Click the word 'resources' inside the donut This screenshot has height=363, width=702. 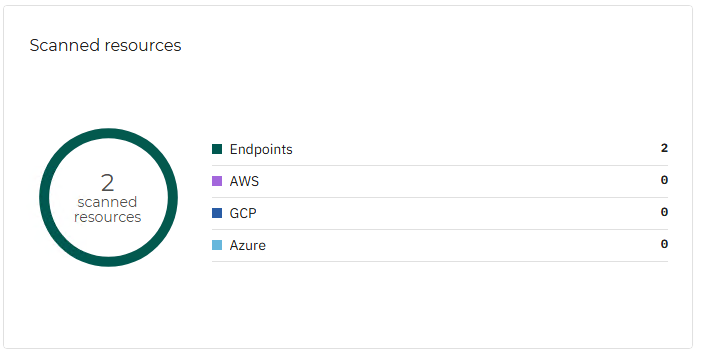pyautogui.click(x=107, y=218)
